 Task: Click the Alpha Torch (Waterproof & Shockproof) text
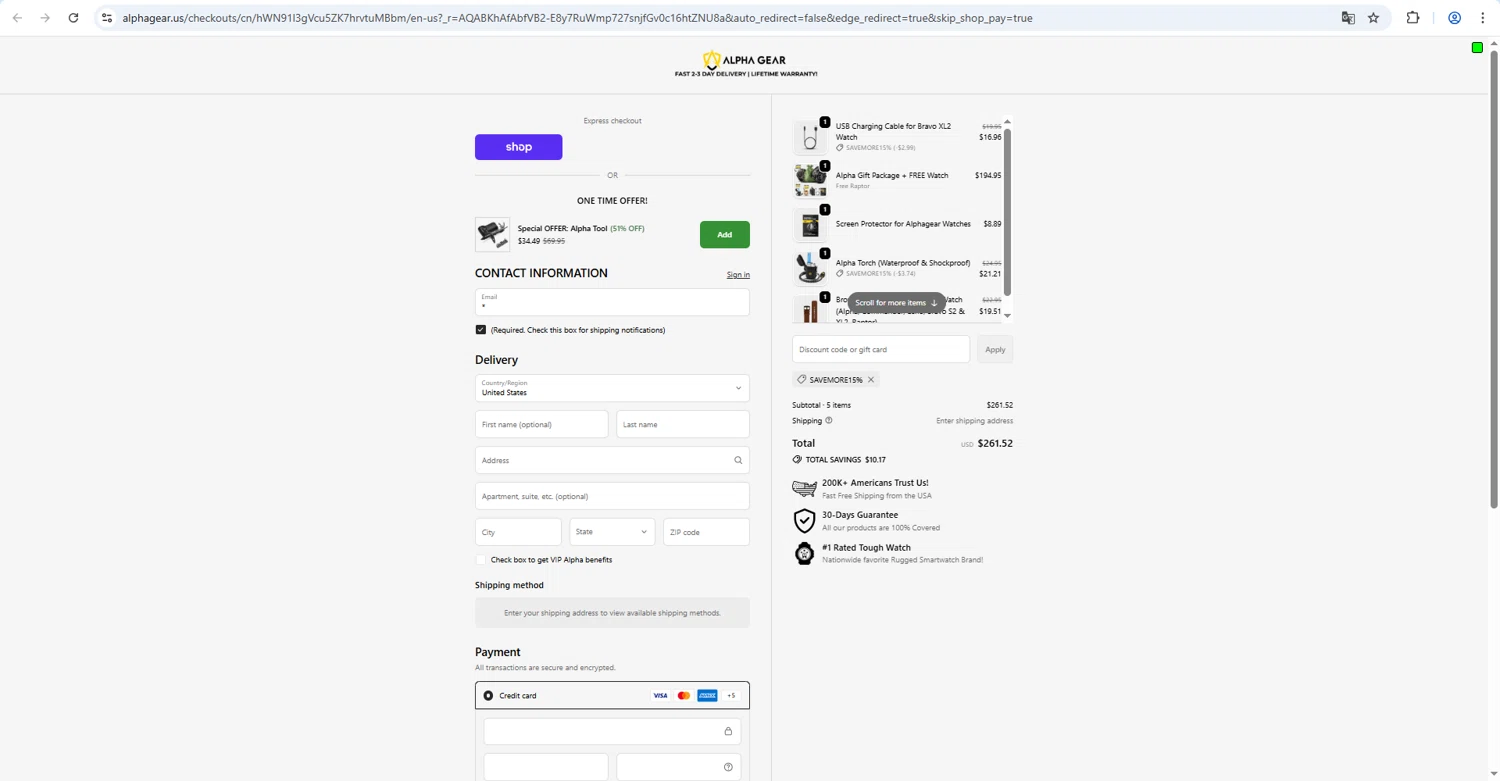(903, 263)
